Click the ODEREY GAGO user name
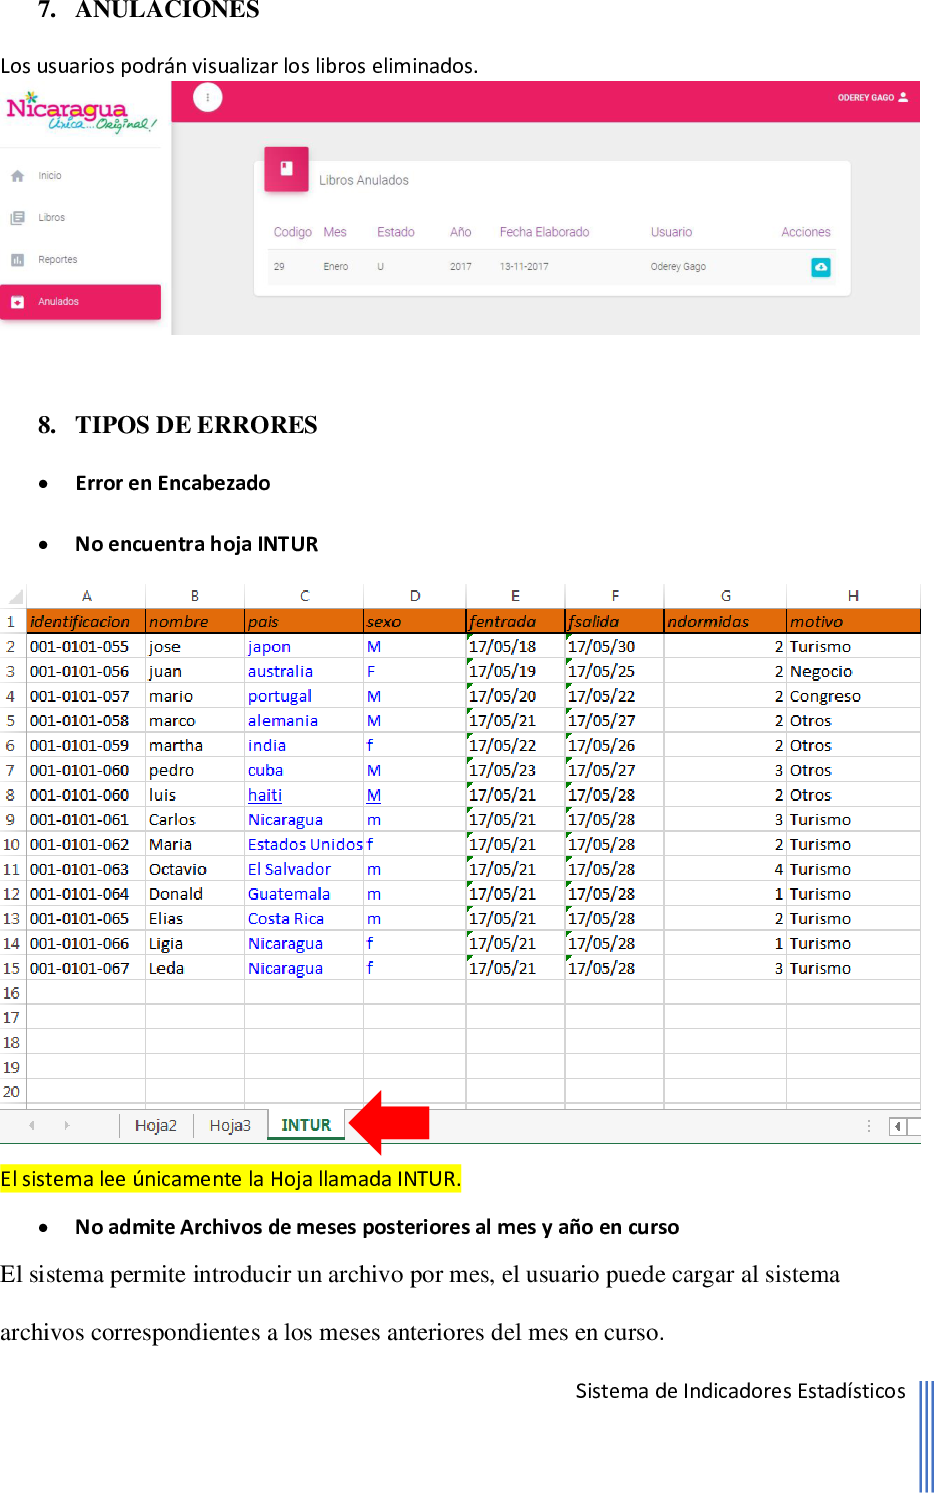This screenshot has width=934, height=1493. pyautogui.click(x=866, y=98)
